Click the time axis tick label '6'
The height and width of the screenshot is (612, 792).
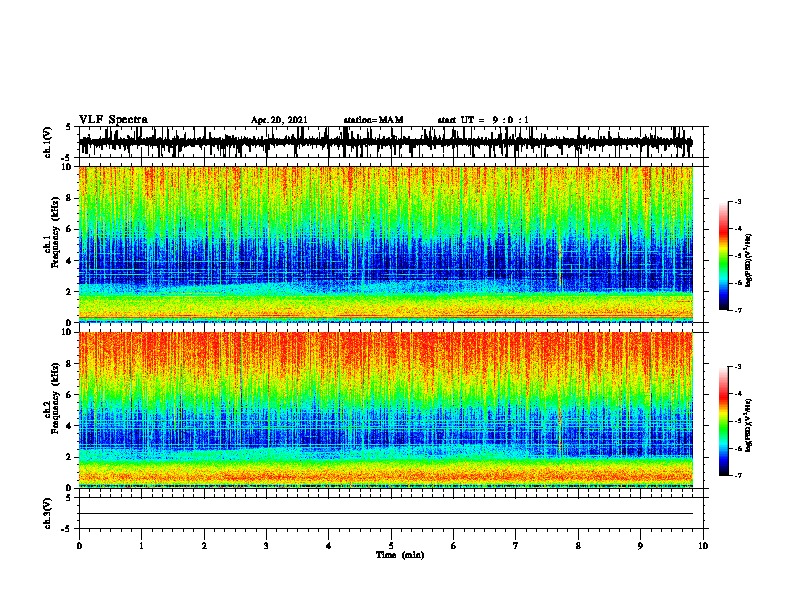point(454,546)
